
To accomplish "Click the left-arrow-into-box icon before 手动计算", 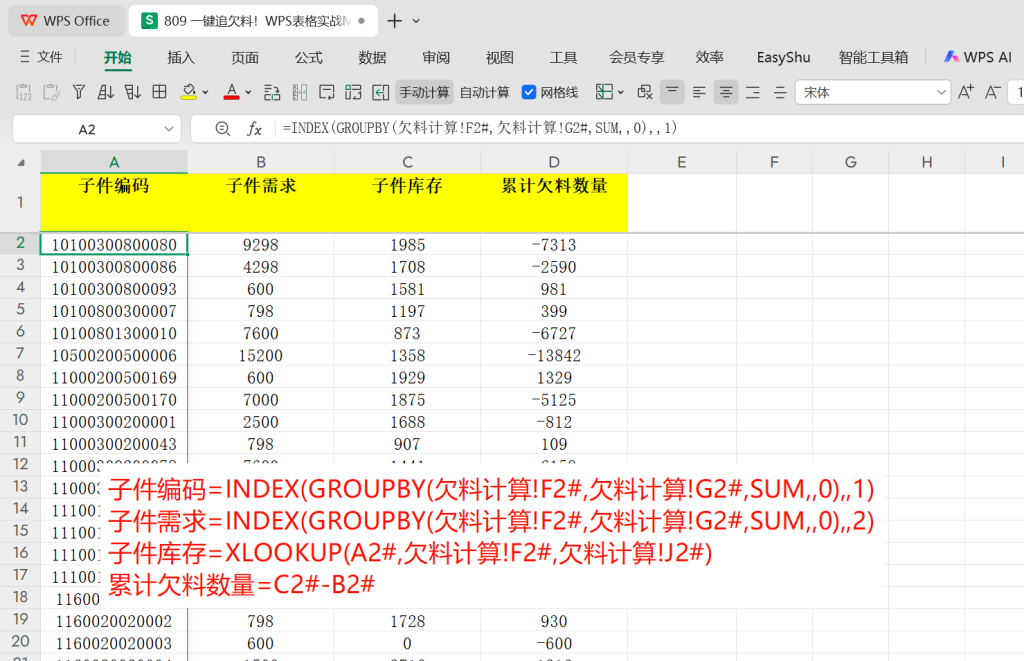I will 381,92.
